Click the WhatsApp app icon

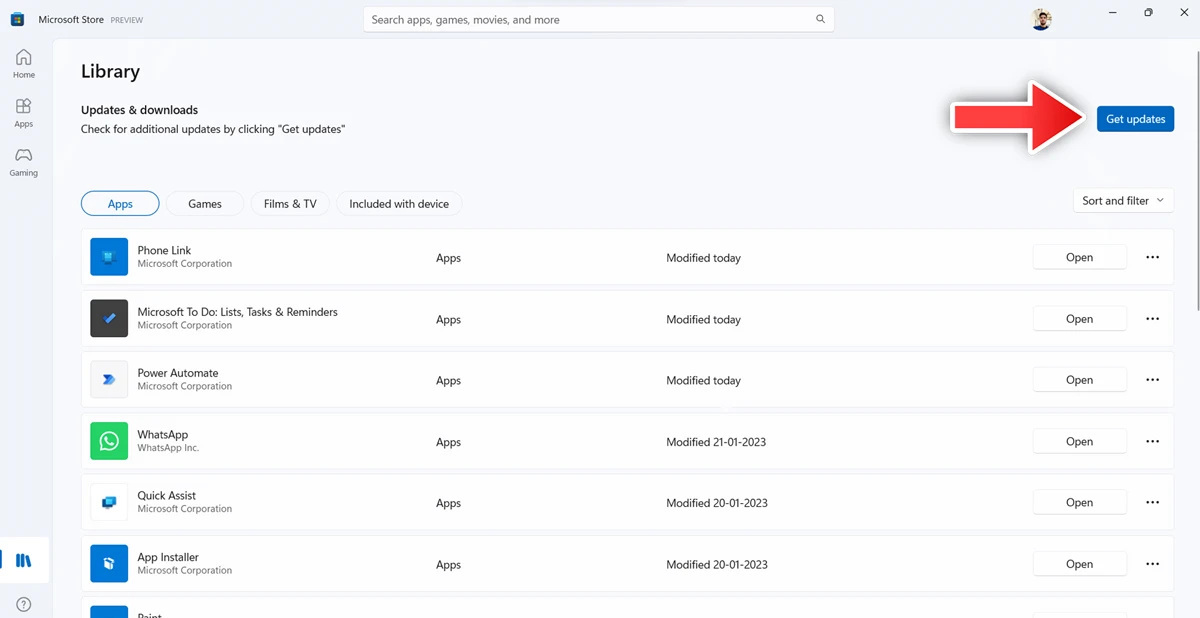coord(109,441)
